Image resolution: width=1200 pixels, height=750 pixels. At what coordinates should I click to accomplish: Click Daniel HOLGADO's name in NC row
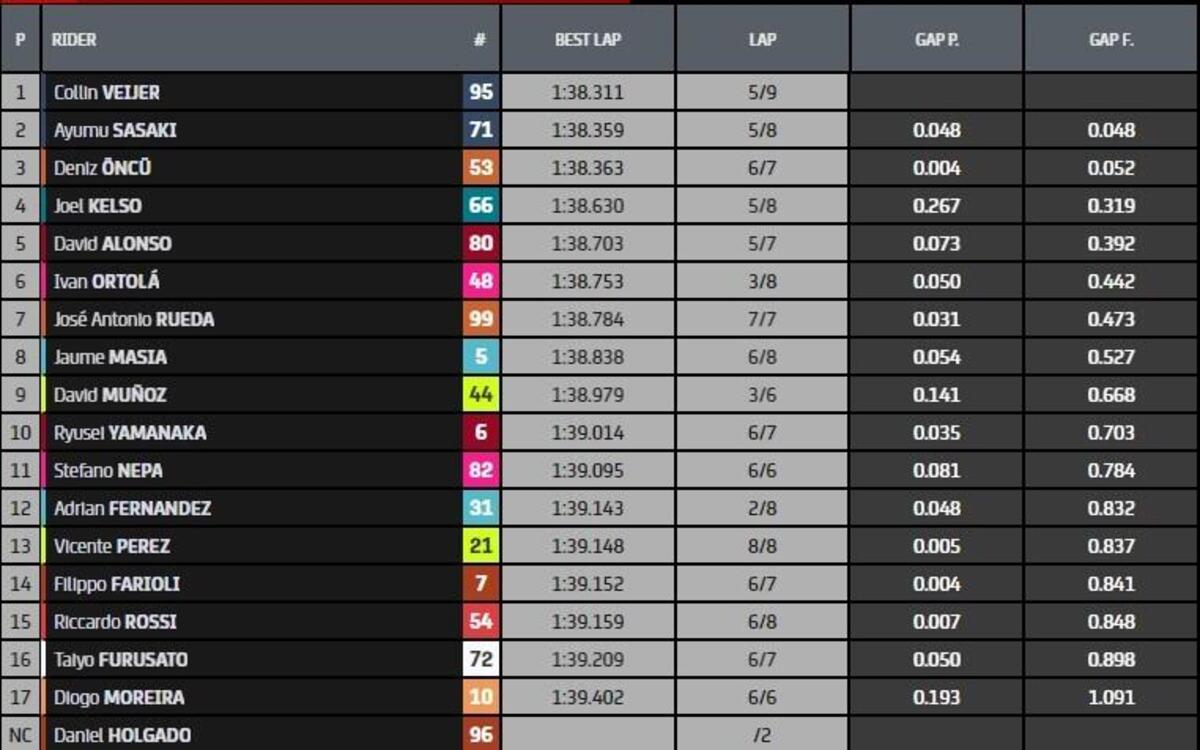pos(122,735)
